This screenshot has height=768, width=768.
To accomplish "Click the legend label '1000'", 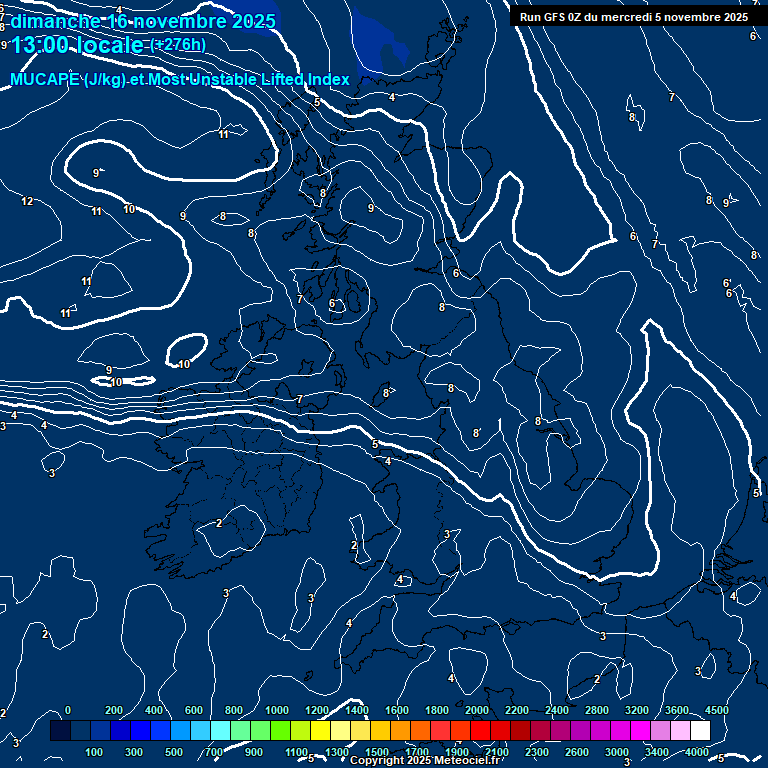I will pos(277,710).
